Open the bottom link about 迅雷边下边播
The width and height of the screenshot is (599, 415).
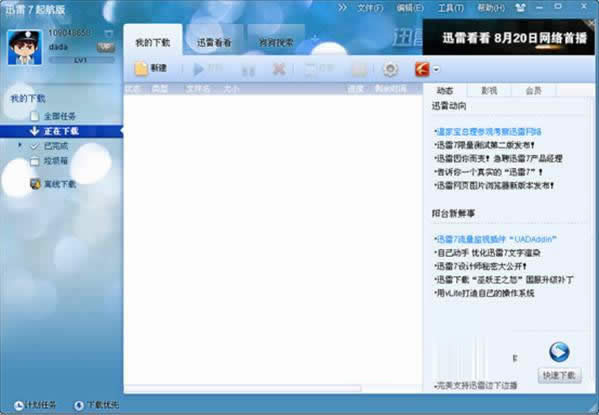coord(476,386)
